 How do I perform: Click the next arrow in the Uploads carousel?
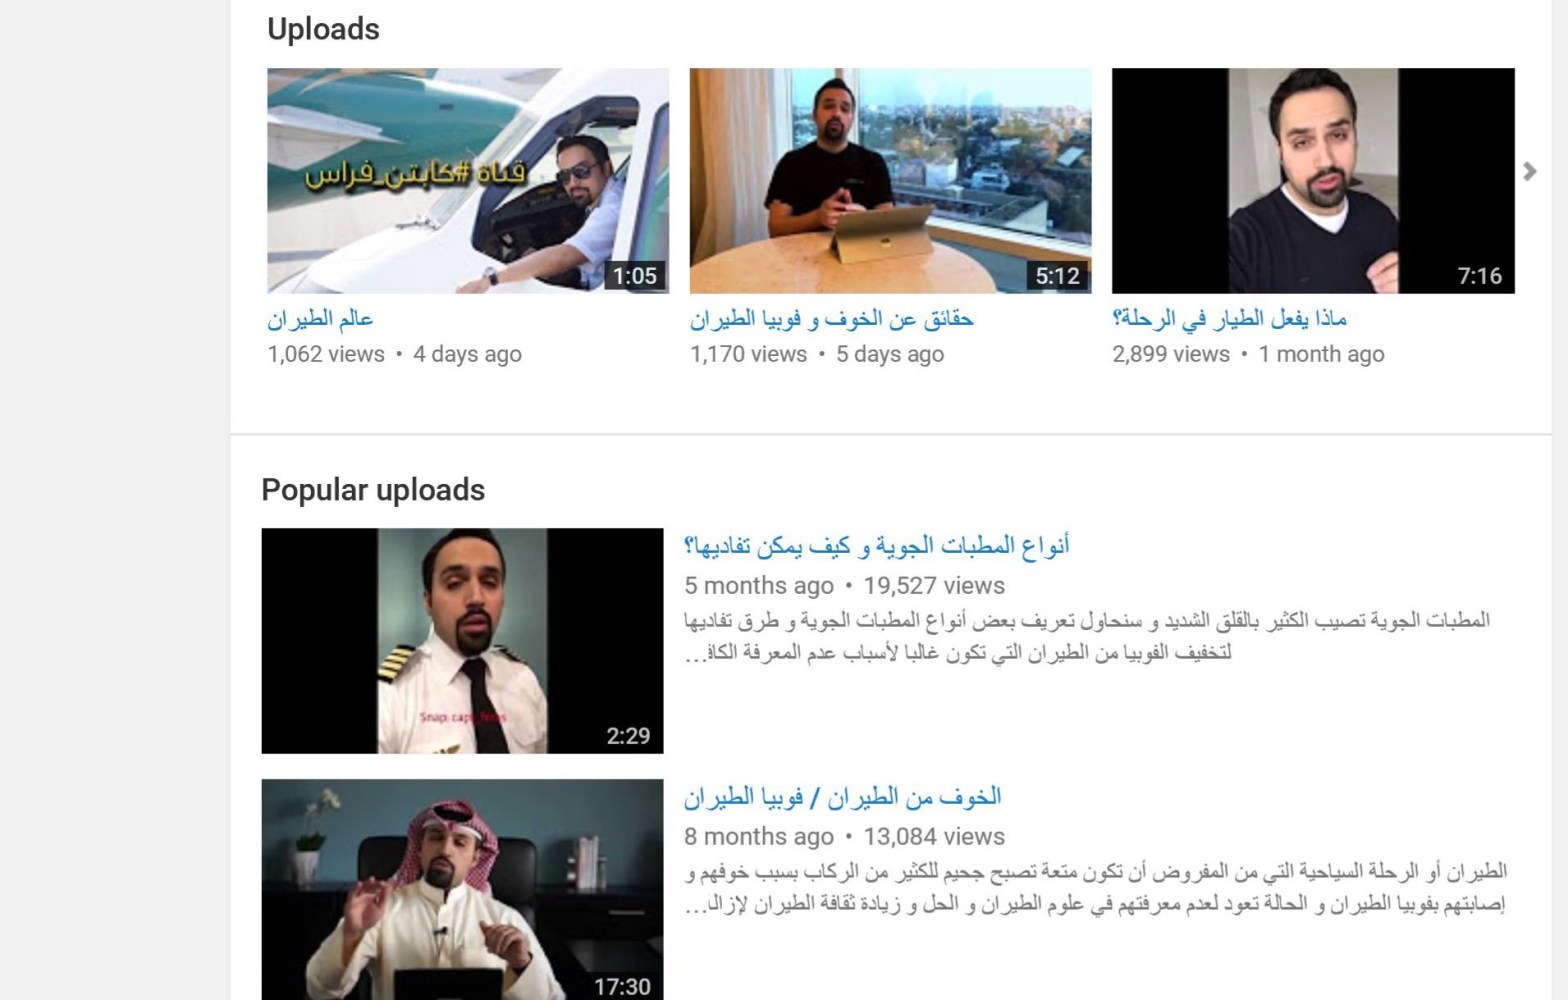pos(1529,171)
